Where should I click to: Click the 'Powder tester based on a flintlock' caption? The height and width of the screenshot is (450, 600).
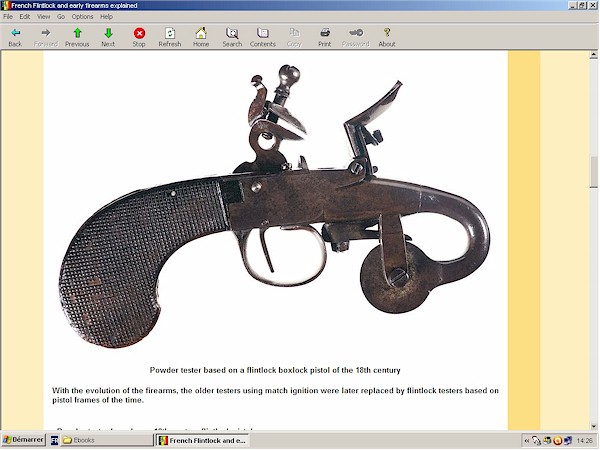tap(275, 370)
